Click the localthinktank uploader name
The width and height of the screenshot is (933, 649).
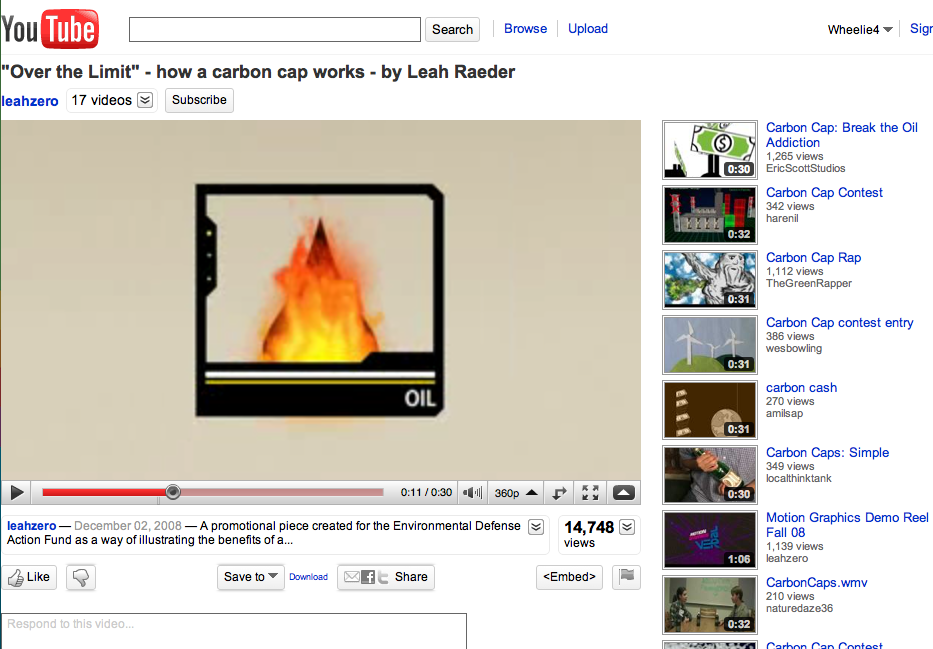pyautogui.click(x=799, y=478)
